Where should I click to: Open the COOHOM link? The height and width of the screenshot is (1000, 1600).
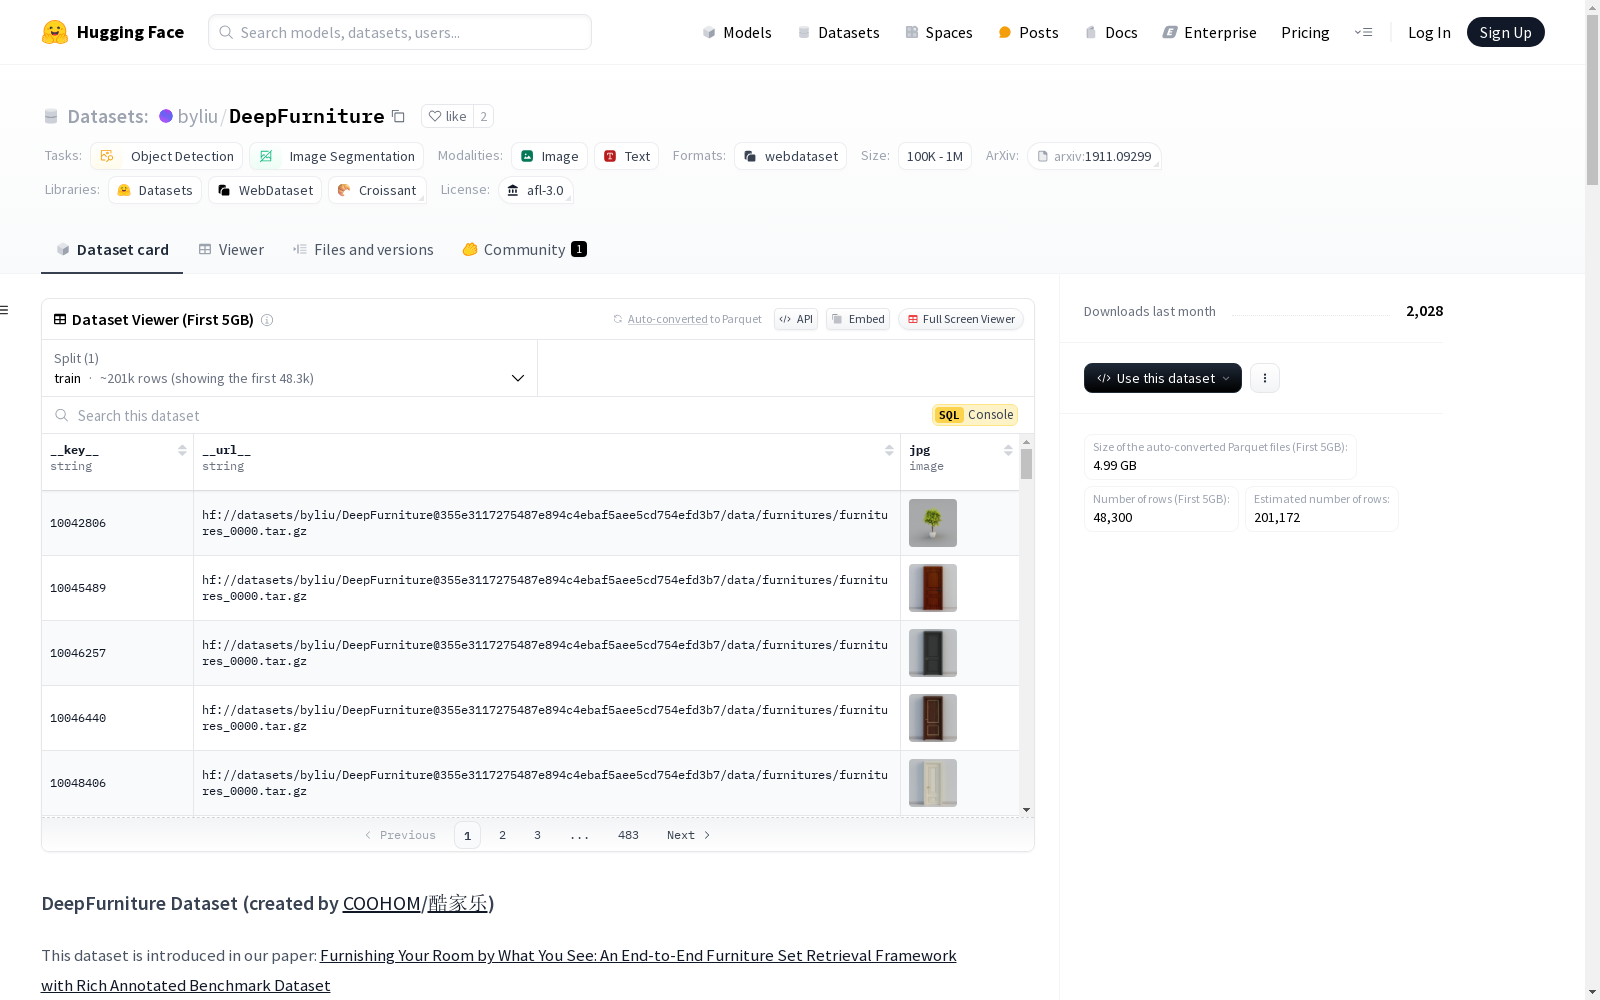tap(381, 903)
